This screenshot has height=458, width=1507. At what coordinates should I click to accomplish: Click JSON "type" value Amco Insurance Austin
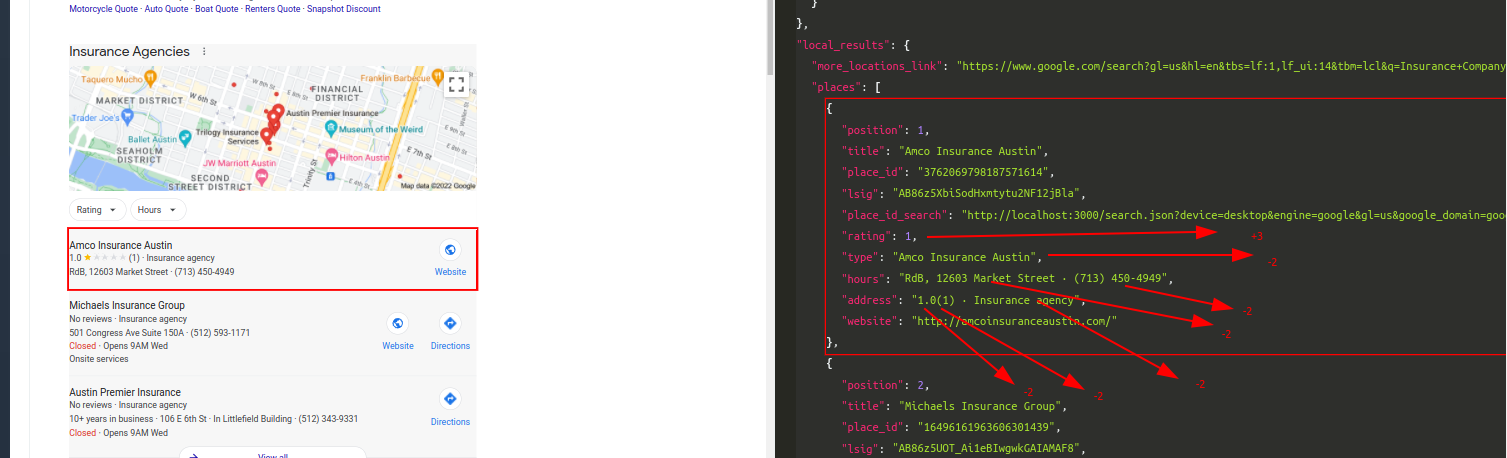(x=967, y=257)
